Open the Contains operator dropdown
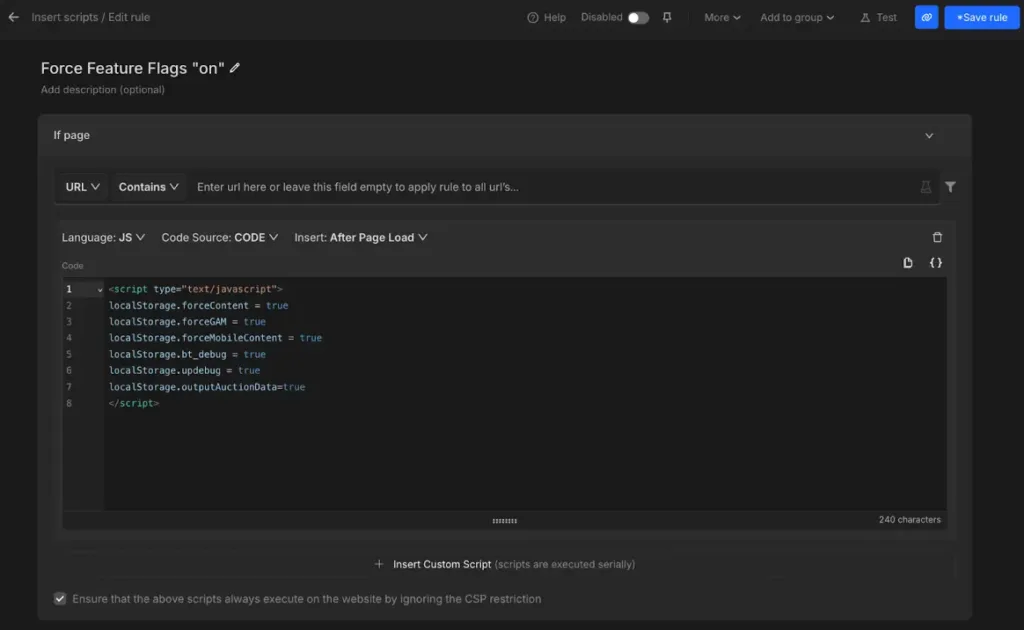Image resolution: width=1024 pixels, height=630 pixels. [x=148, y=187]
